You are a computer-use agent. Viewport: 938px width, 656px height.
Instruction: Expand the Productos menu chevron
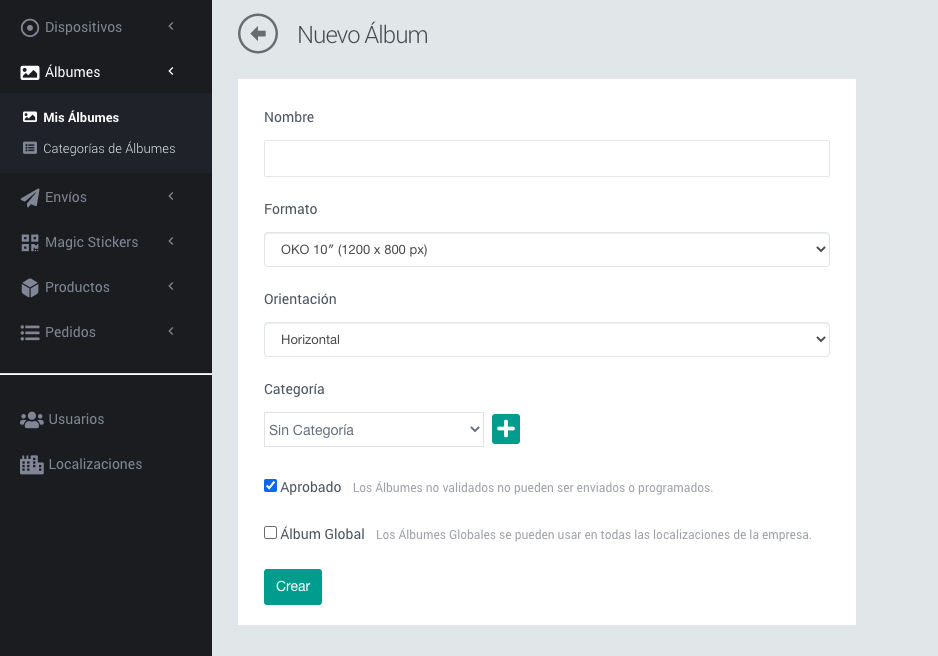click(171, 286)
